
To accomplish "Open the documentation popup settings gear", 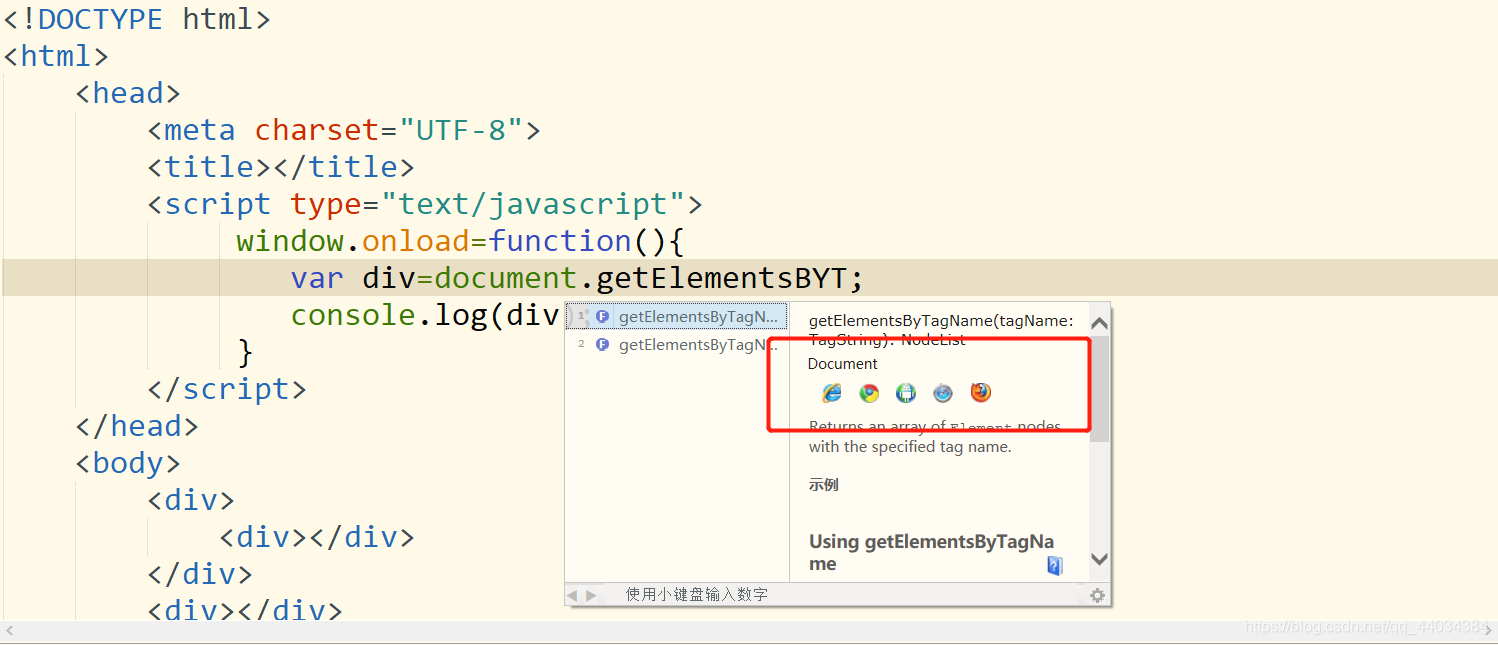I will [x=1097, y=594].
